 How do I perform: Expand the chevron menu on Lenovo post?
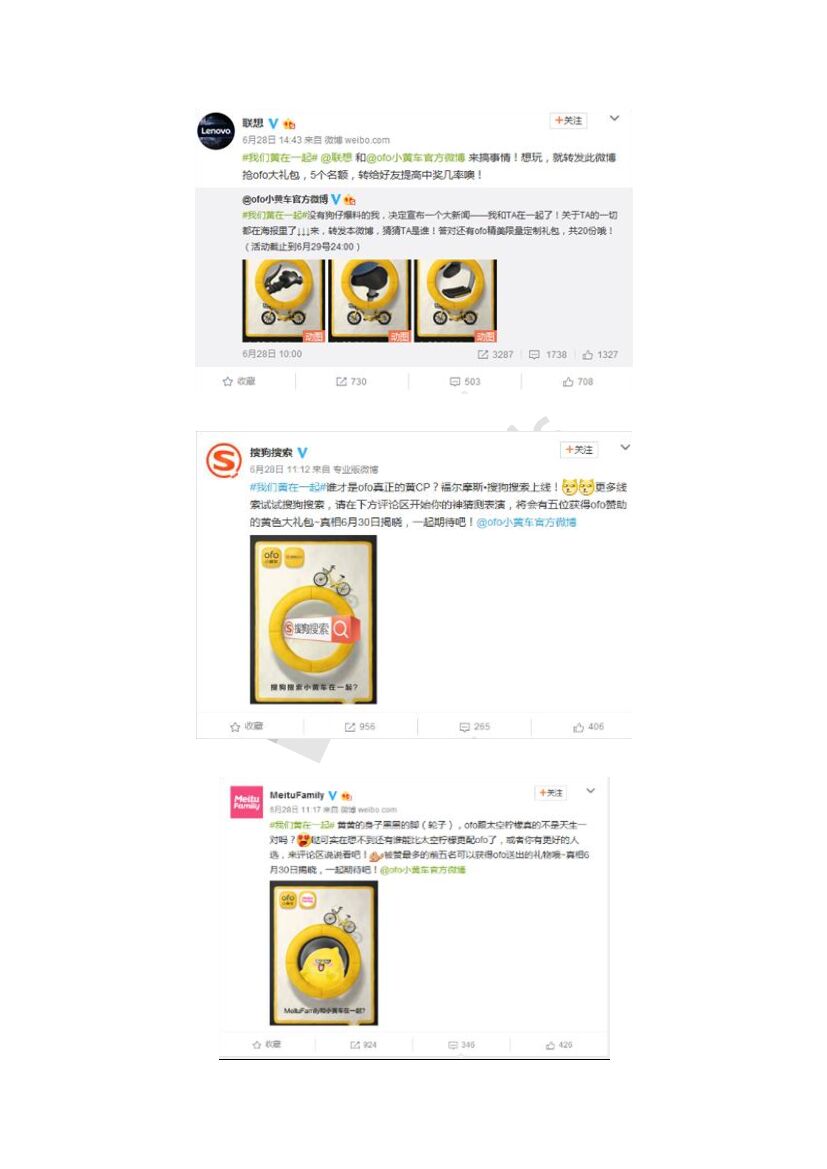(x=614, y=118)
